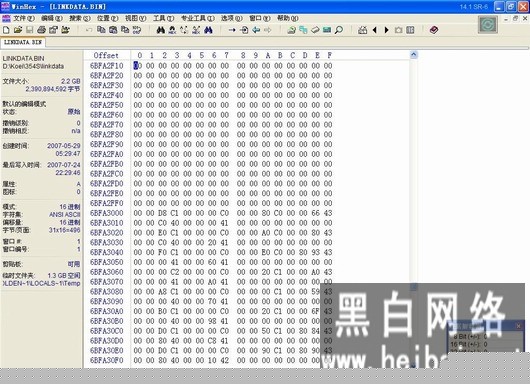Open the 专业工具 menu

(198, 18)
